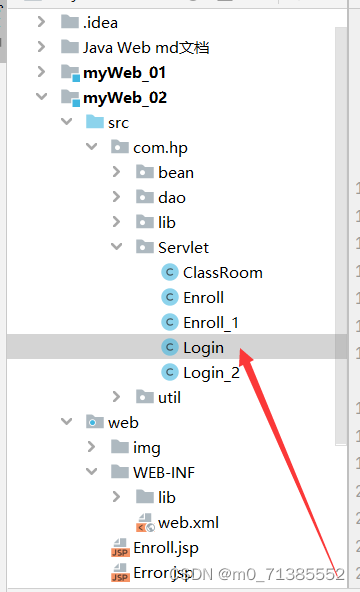Click the com.hp package icon
Image resolution: width=360 pixels, height=592 pixels.
[x=120, y=147]
